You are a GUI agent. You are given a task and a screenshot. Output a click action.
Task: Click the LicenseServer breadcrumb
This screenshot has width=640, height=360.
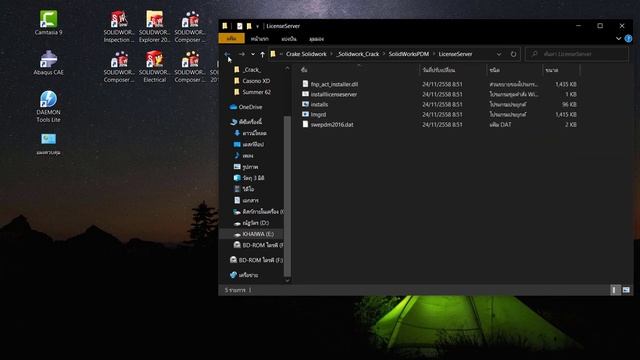tap(455, 54)
